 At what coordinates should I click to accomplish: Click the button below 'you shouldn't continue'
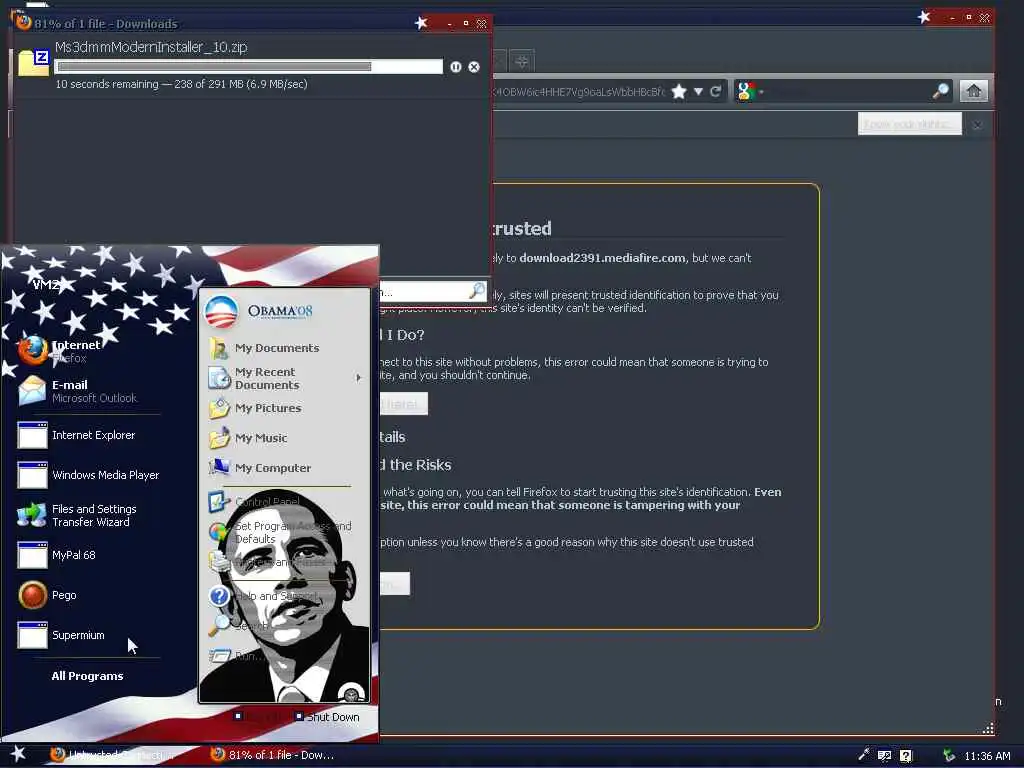point(404,404)
